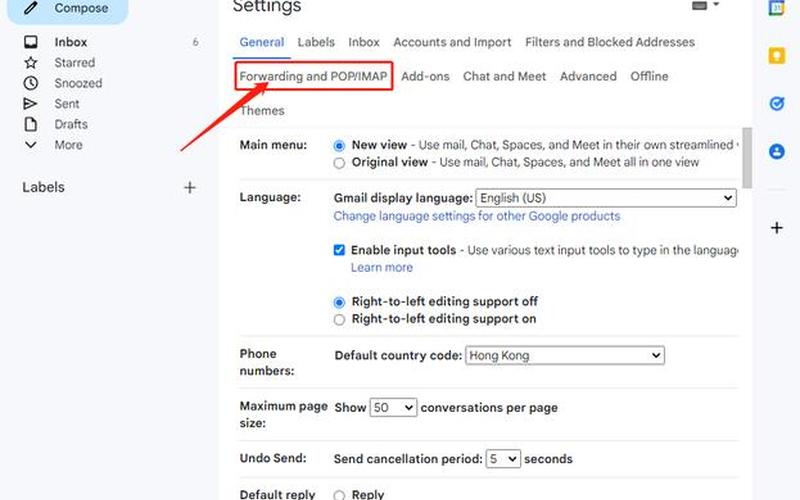Open Snoozed folder label
The height and width of the screenshot is (500, 800).
[78, 83]
